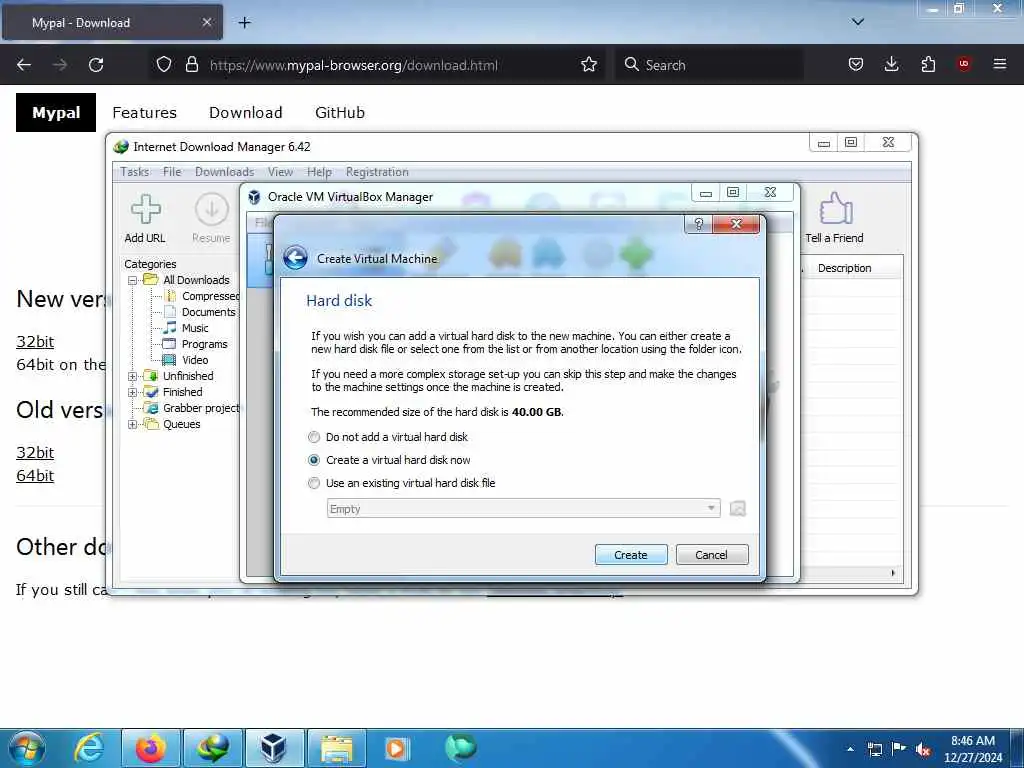Select Create a virtual hard disk now
This screenshot has height=768, width=1024.
tap(314, 460)
